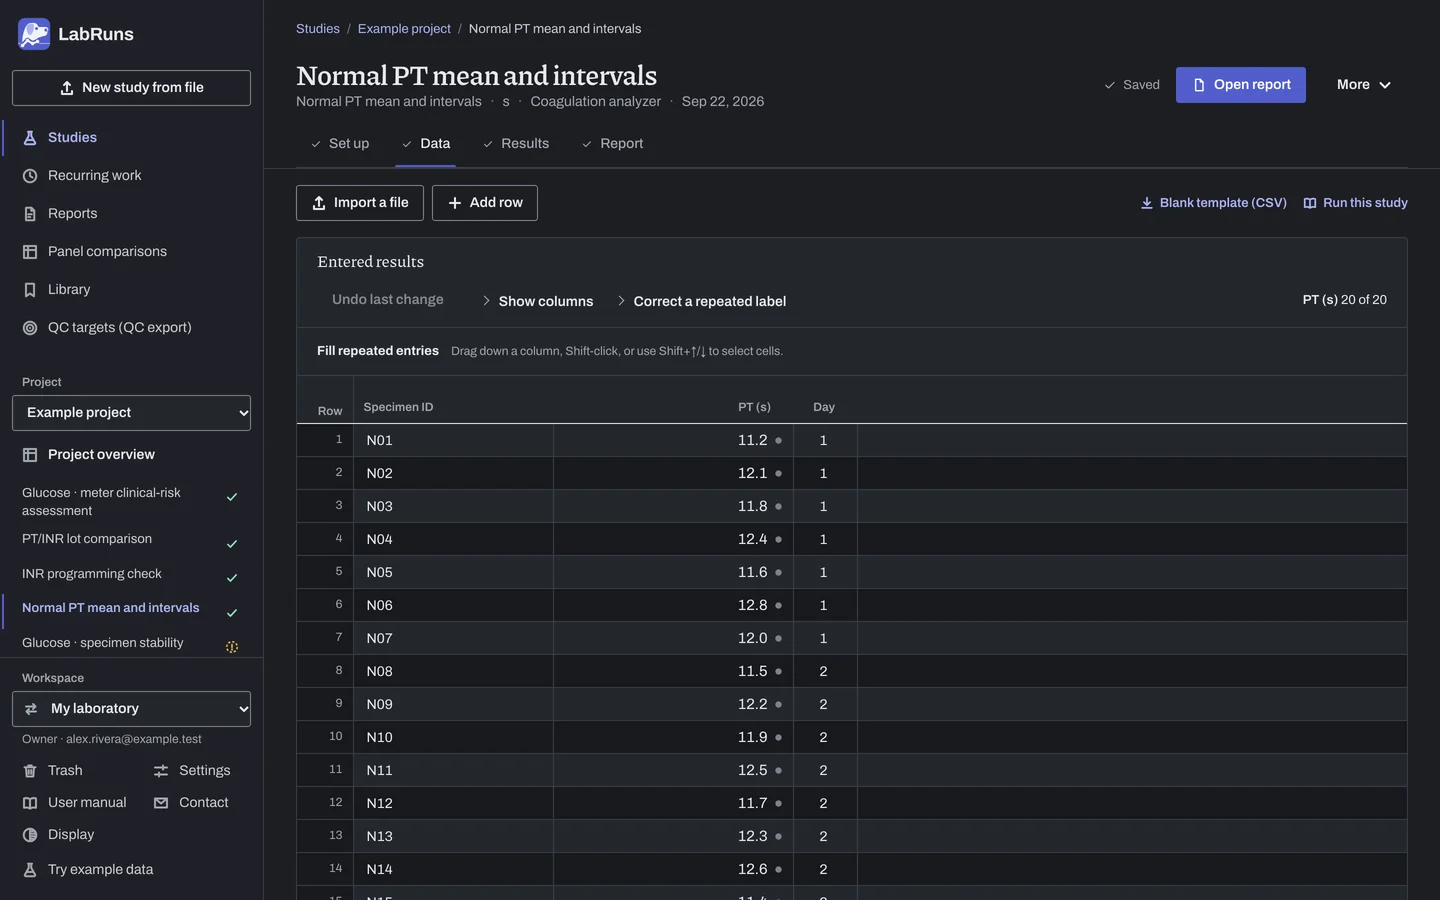Open PT/INR lot comparison study
This screenshot has height=900, width=1440.
87,539
